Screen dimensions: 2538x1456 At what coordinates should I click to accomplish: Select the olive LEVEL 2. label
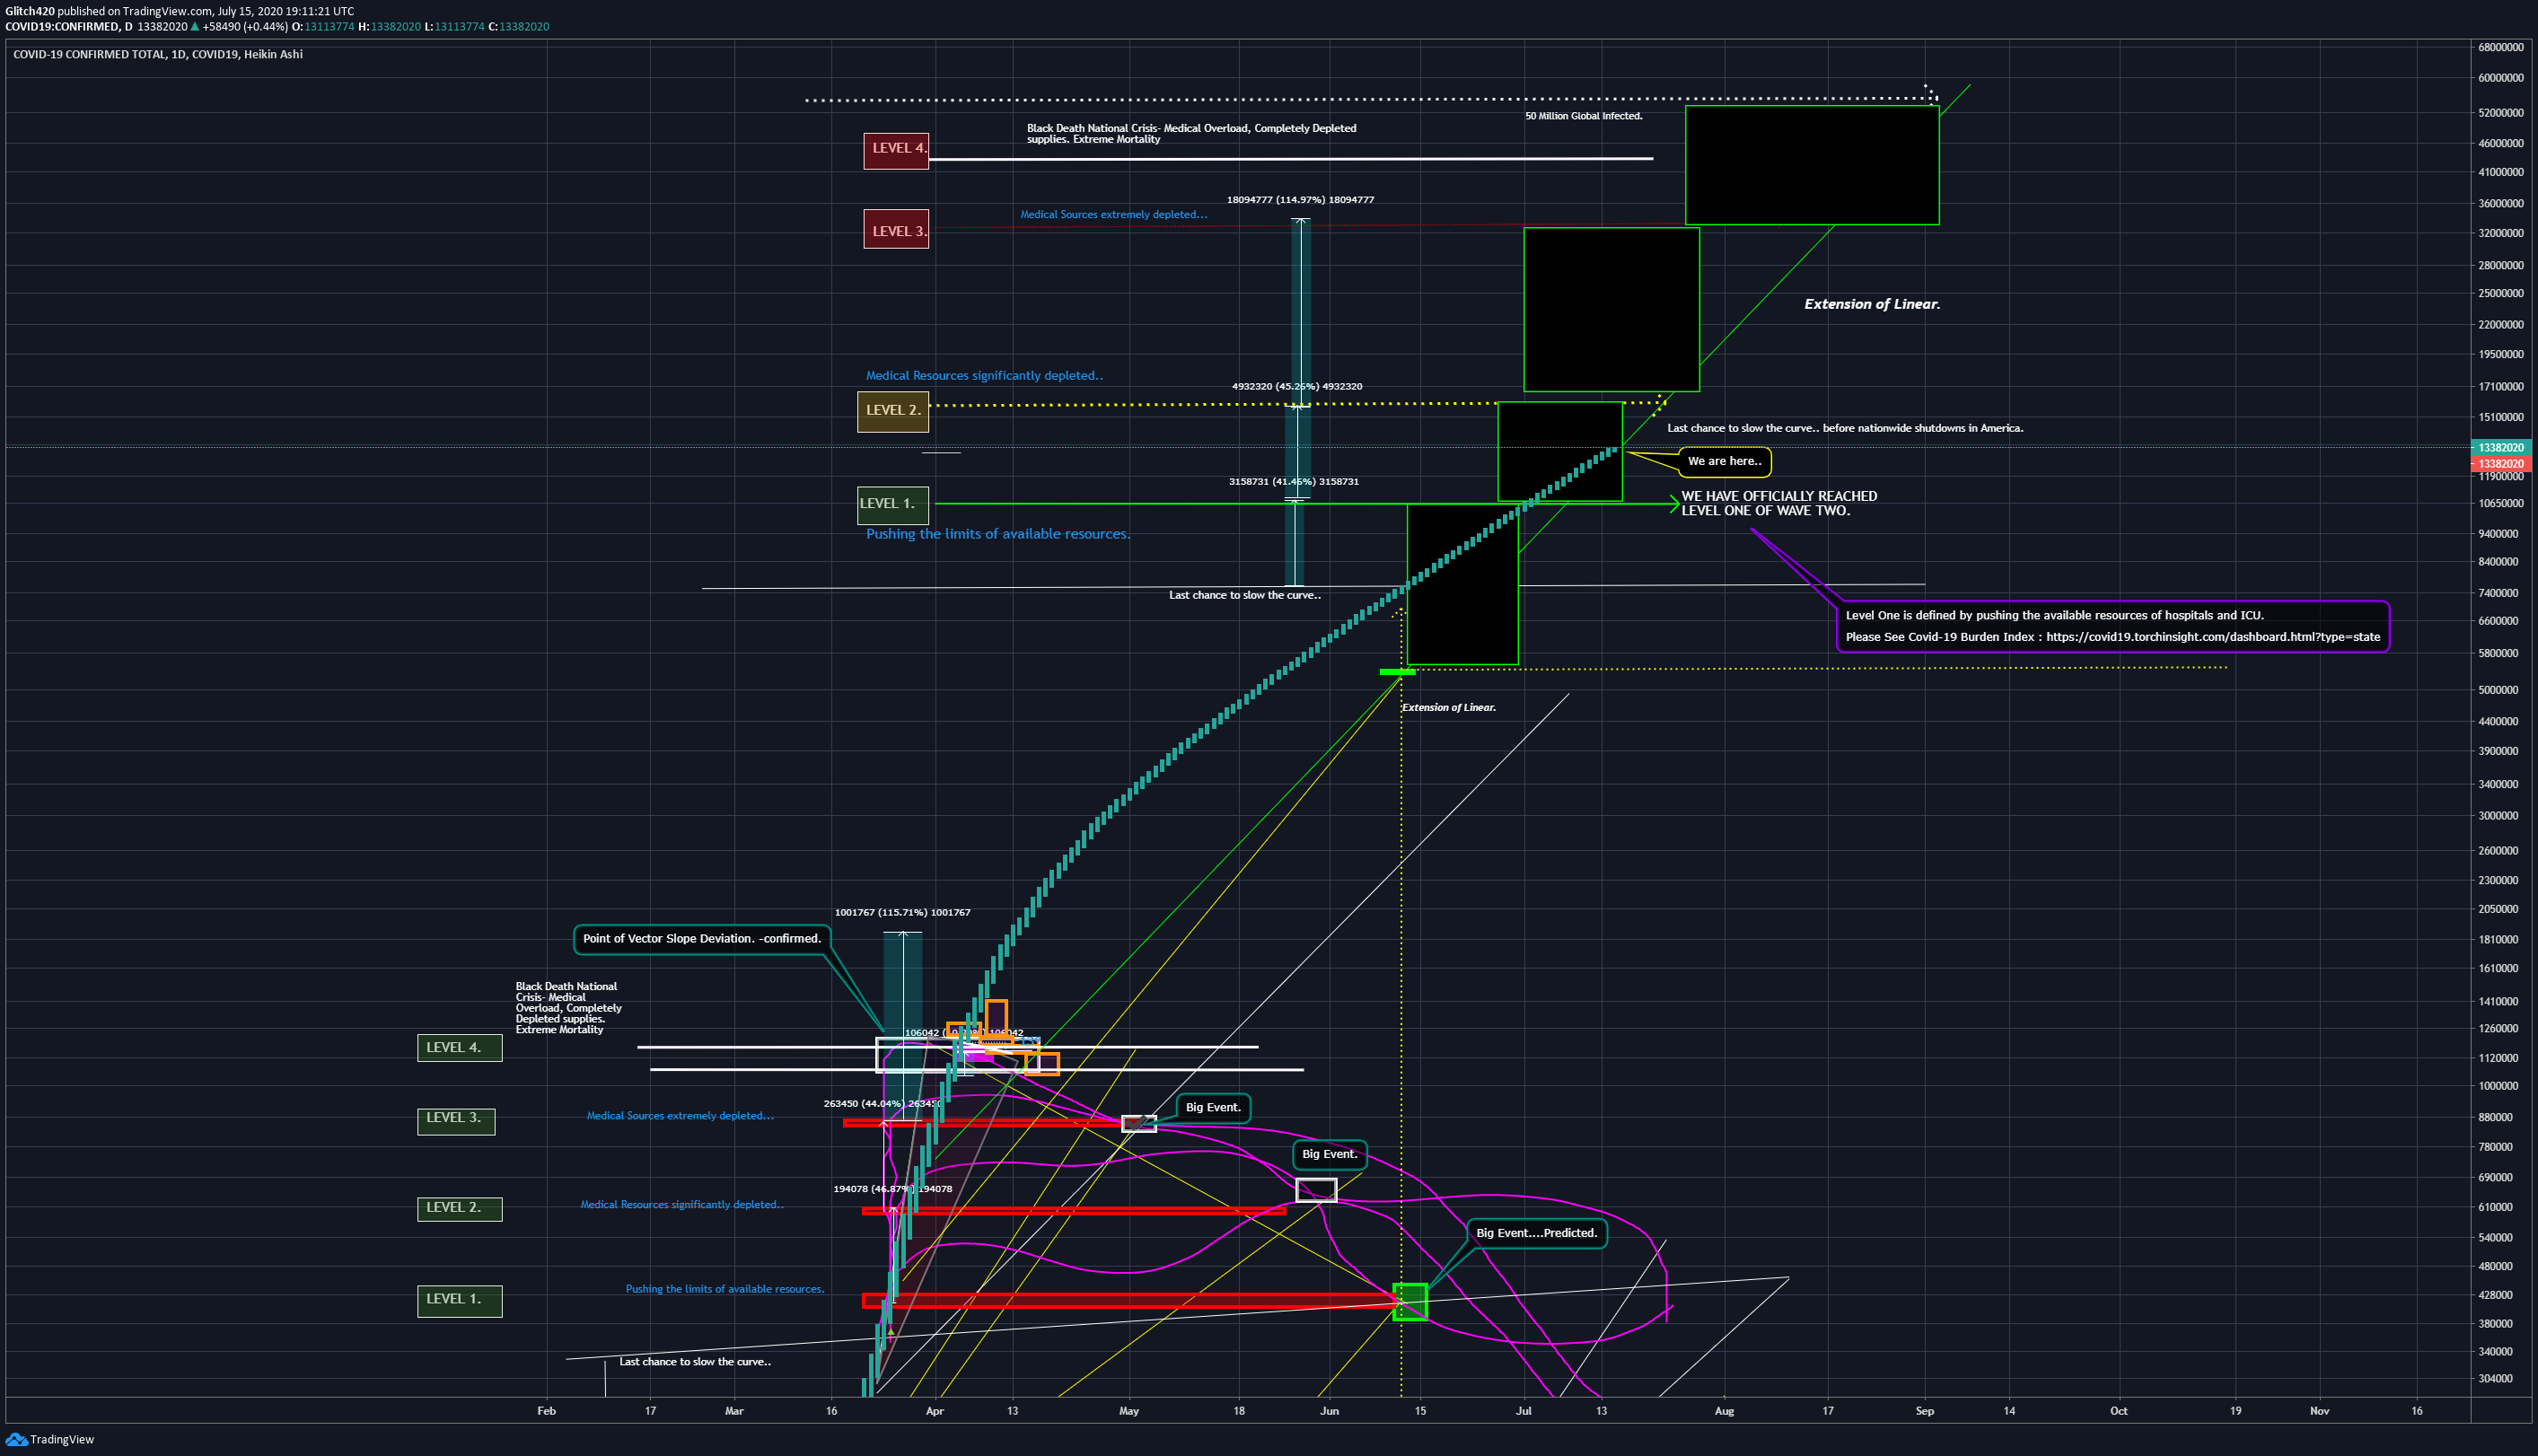click(x=893, y=411)
